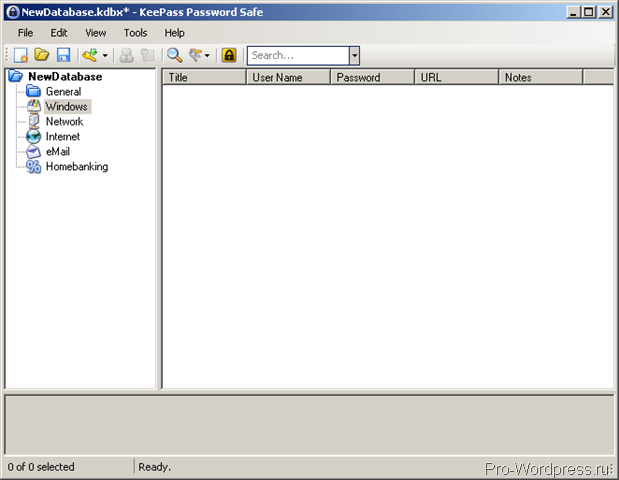Select the Network group
The width and height of the screenshot is (619, 480).
pyautogui.click(x=64, y=122)
